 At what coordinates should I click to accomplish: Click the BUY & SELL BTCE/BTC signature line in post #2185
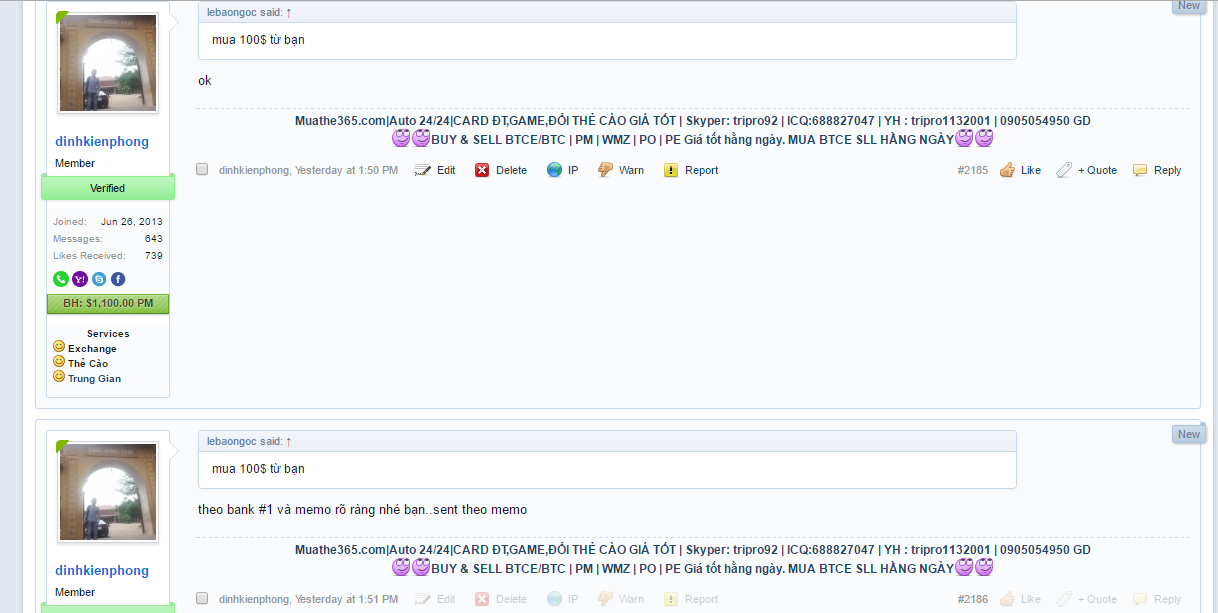point(692,139)
